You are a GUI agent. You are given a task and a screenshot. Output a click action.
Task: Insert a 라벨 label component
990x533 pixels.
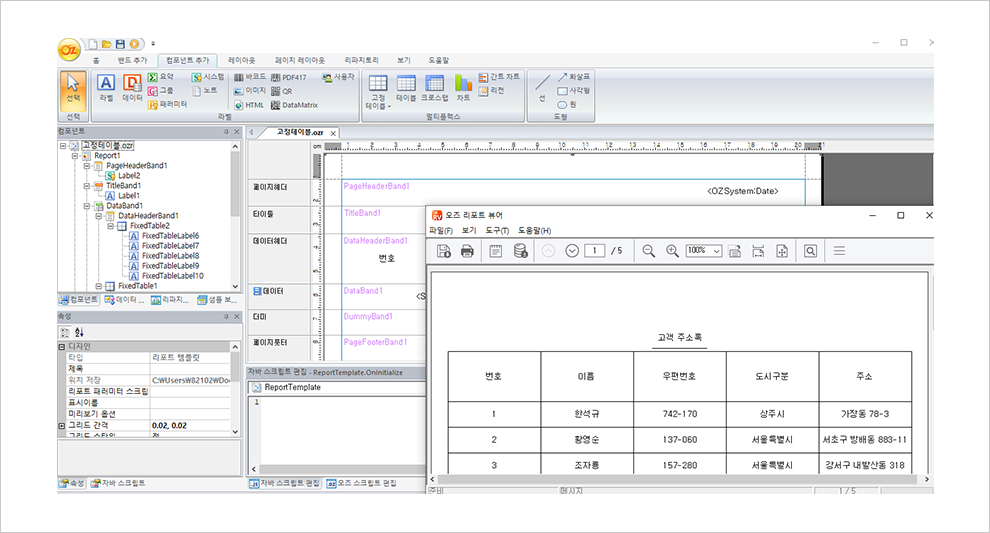click(106, 88)
